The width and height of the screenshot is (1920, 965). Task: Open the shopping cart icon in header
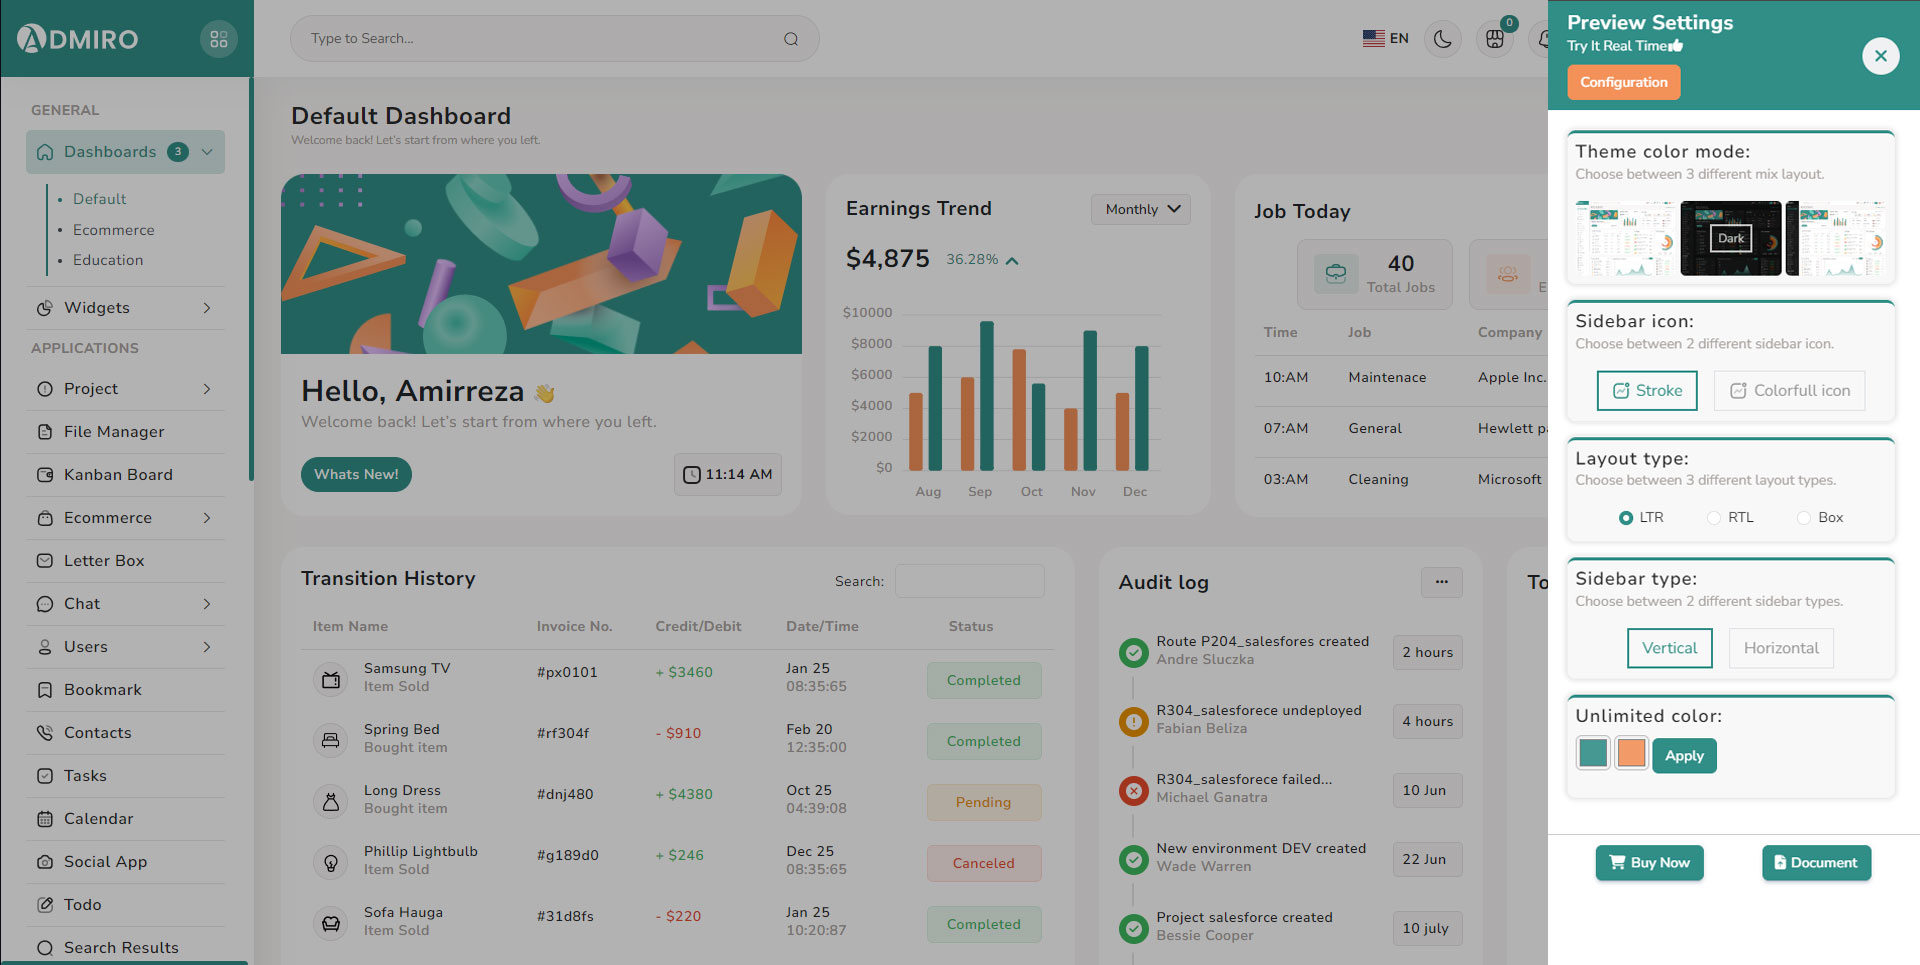click(1495, 39)
